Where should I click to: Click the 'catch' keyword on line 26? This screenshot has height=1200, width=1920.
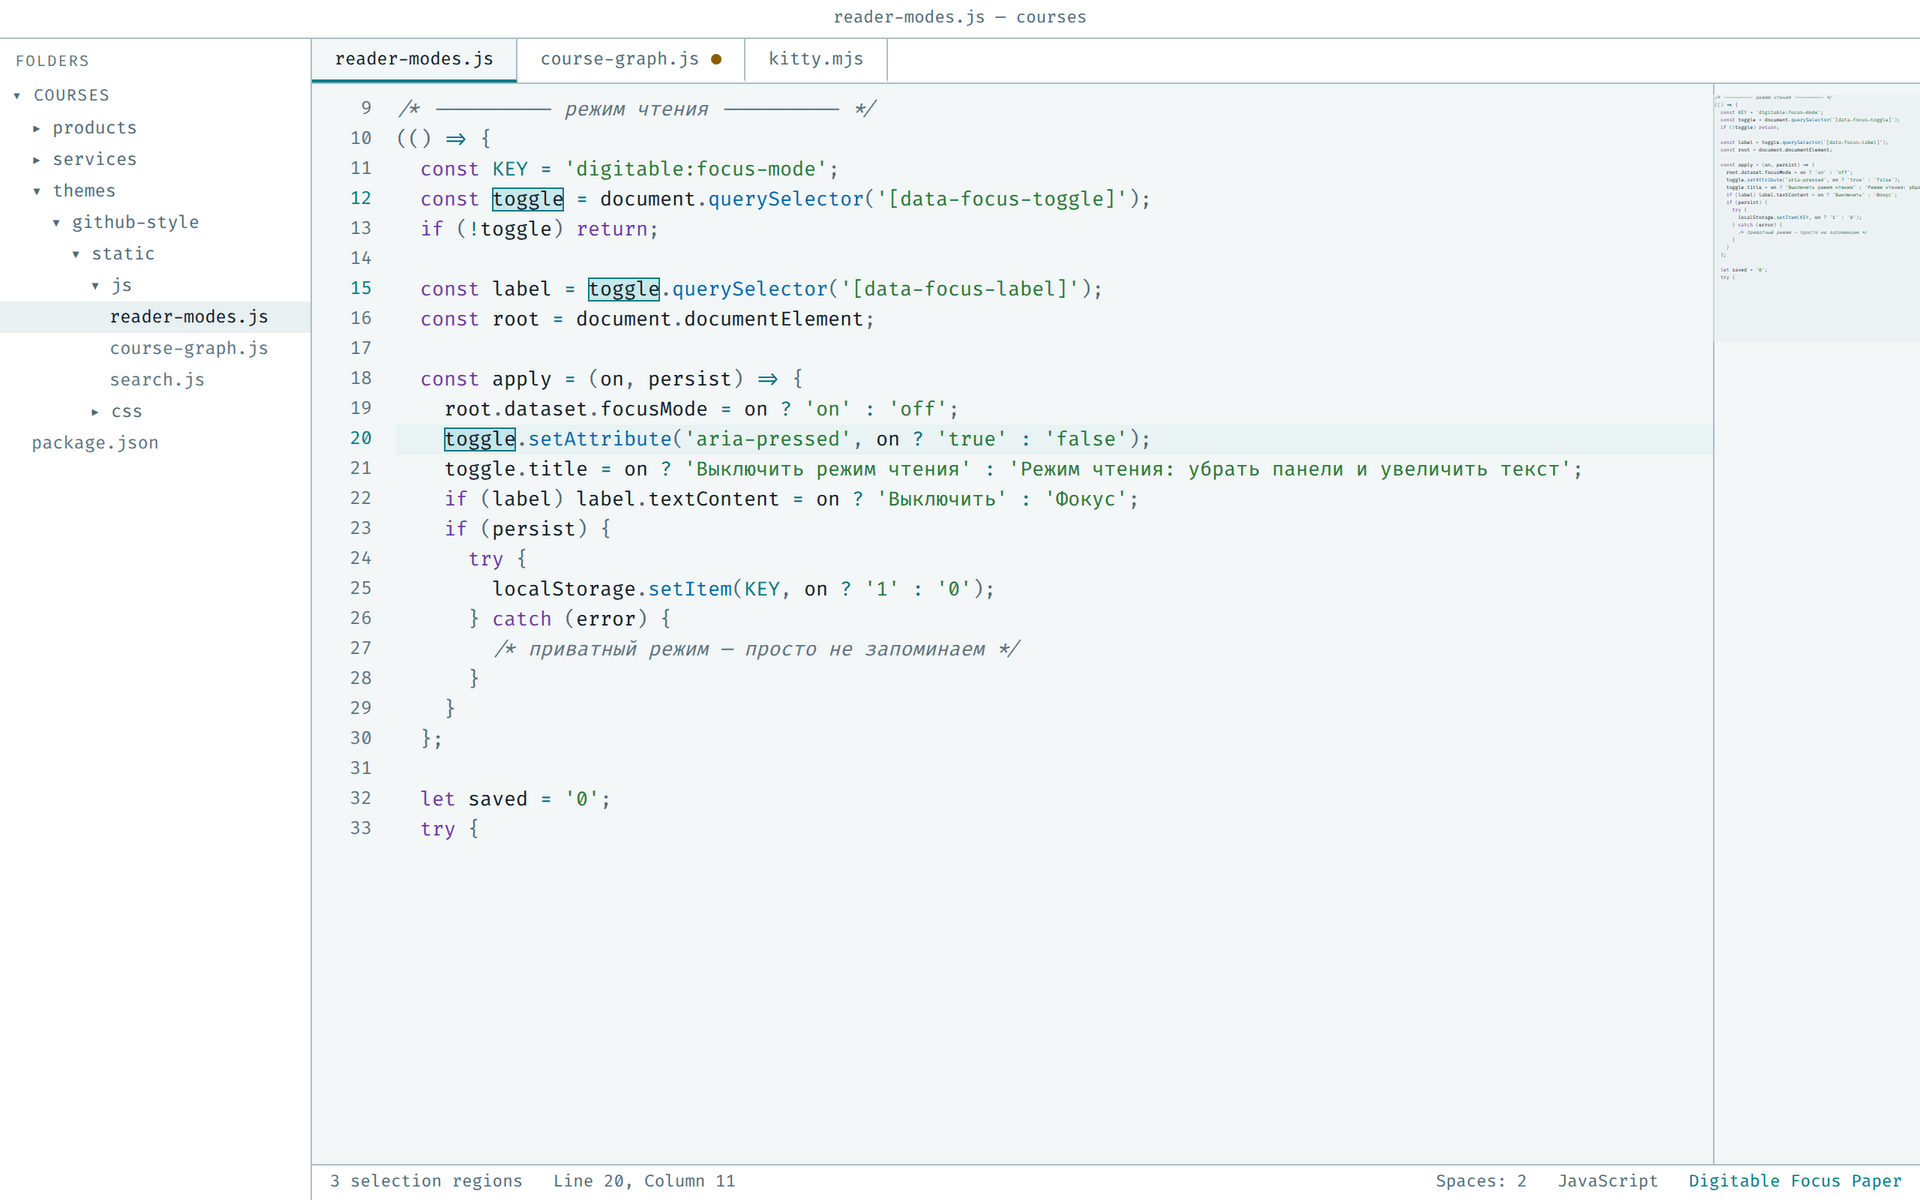(x=522, y=619)
